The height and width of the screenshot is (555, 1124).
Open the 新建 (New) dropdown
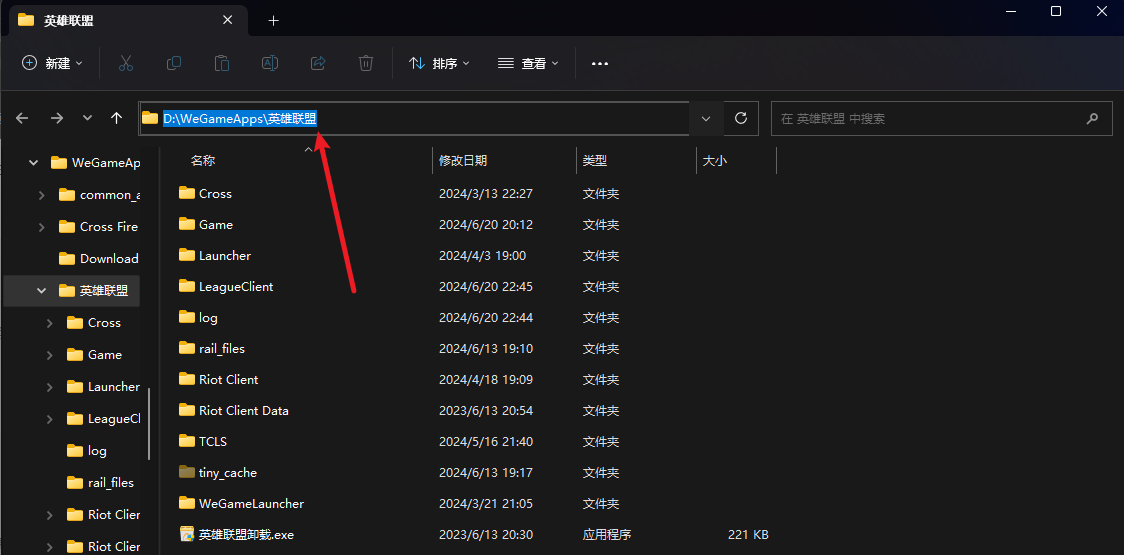click(x=52, y=63)
